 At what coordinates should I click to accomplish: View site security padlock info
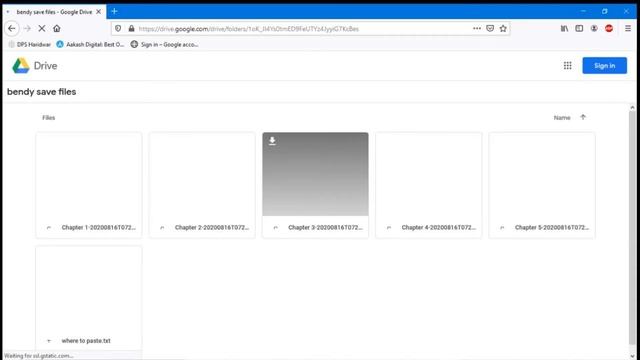pos(131,29)
